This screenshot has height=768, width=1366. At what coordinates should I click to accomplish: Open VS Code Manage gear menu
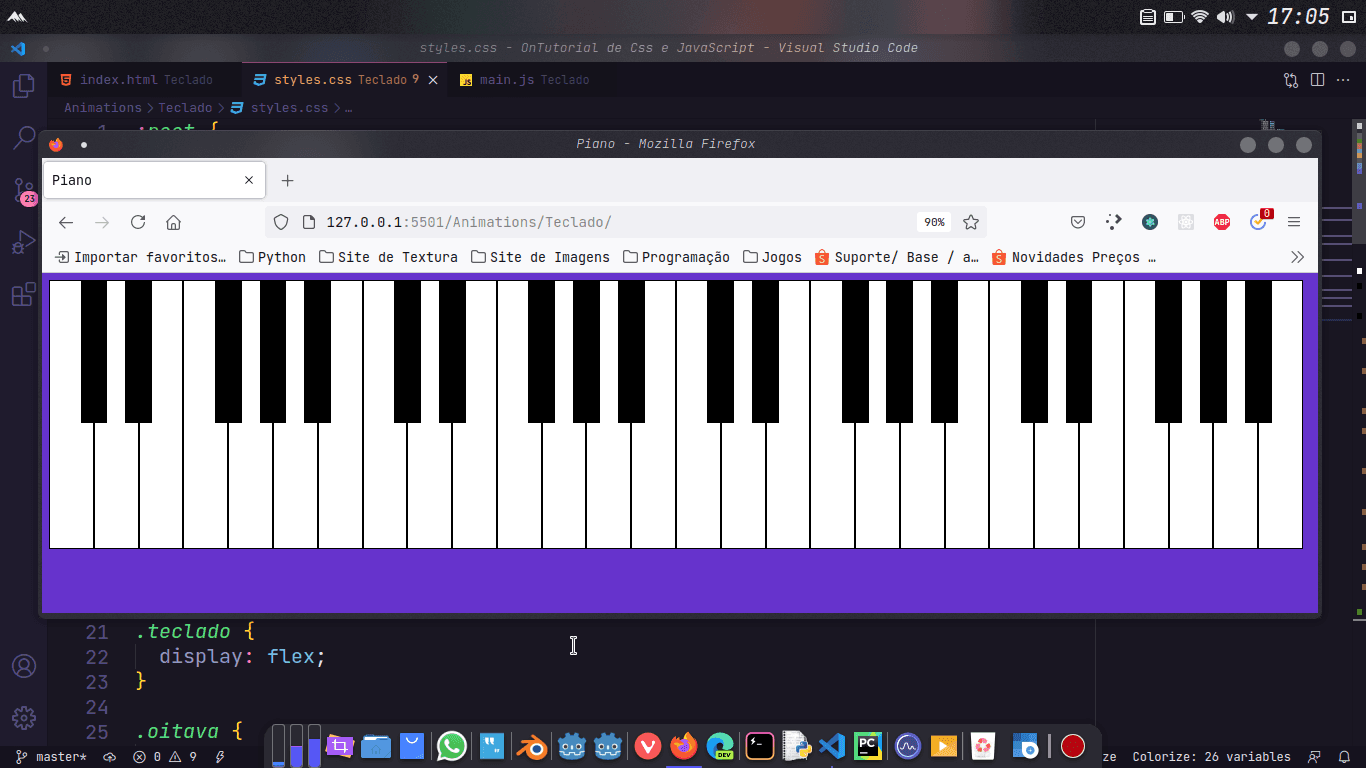23,718
